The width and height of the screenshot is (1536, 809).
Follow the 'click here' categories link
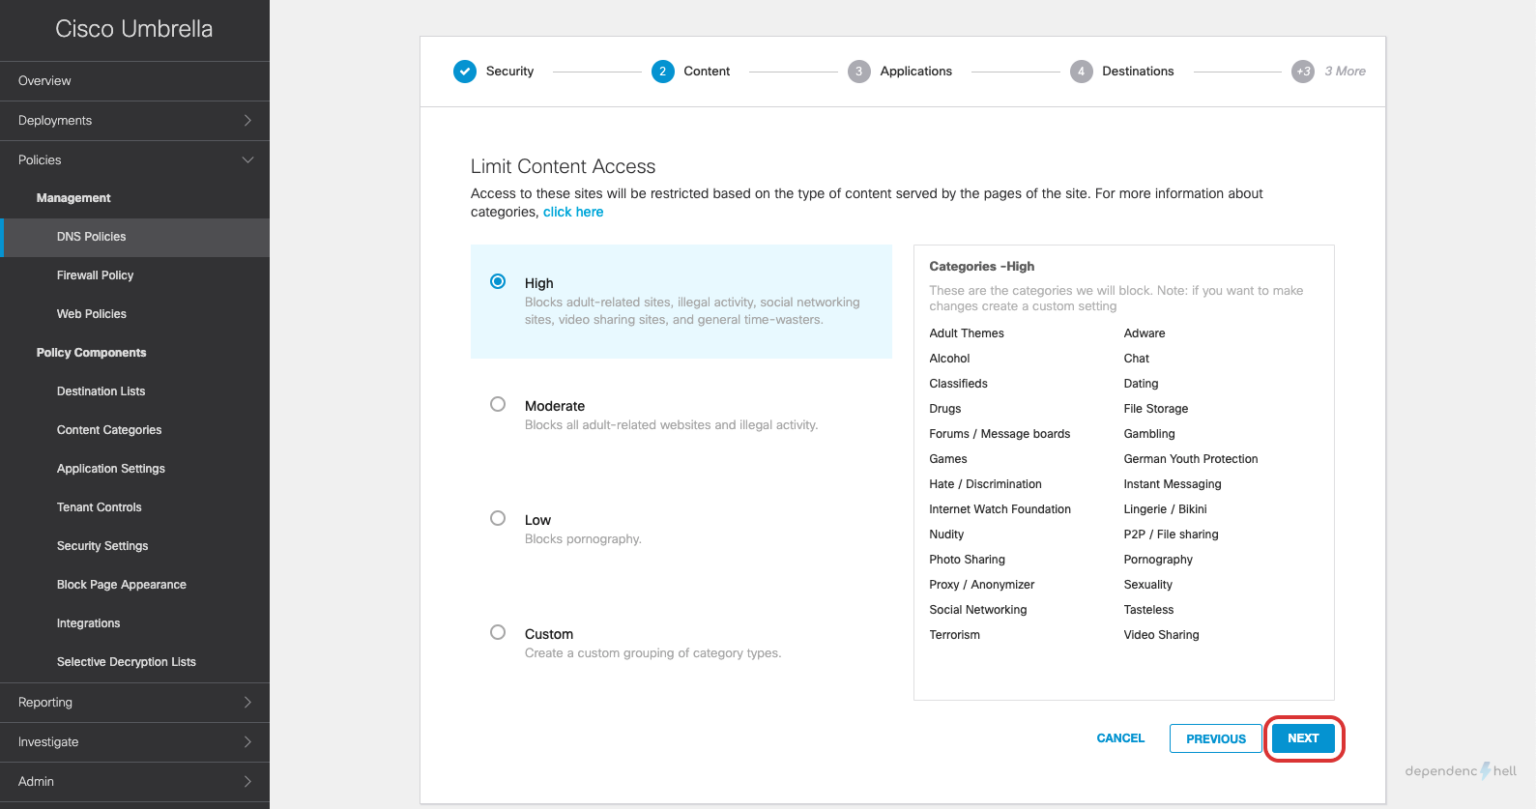click(x=573, y=212)
